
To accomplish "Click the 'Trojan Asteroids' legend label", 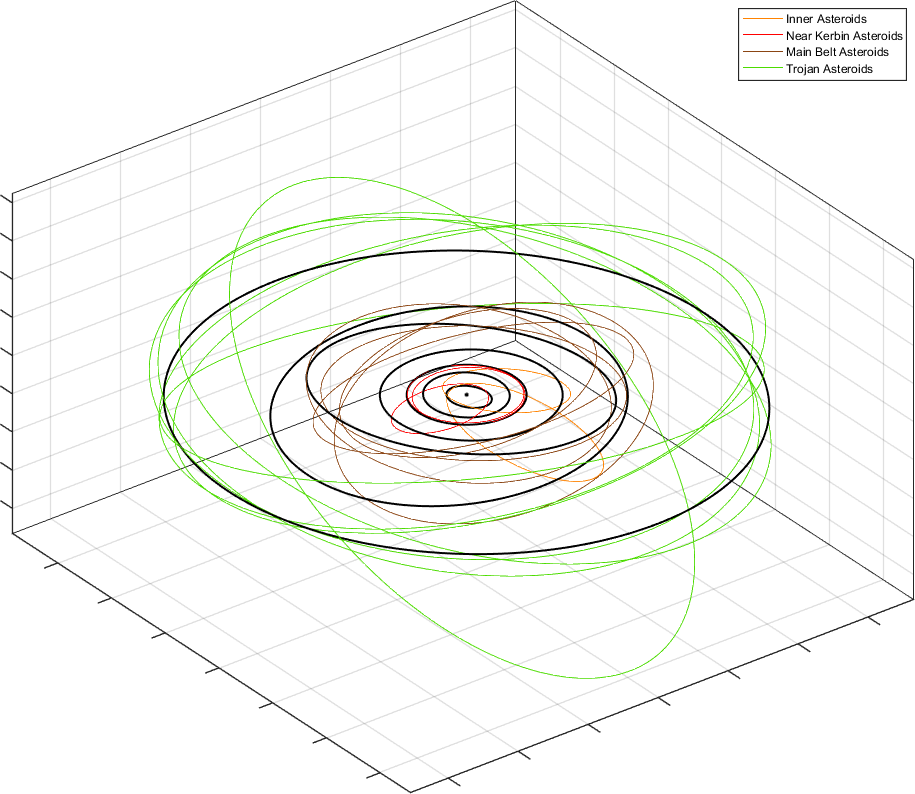I will coord(829,69).
